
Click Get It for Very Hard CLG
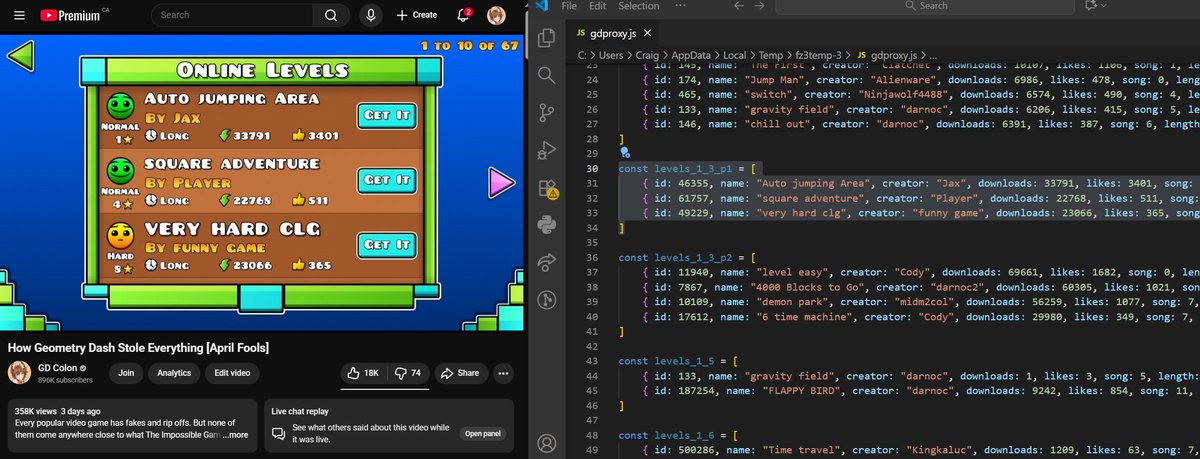pyautogui.click(x=387, y=244)
